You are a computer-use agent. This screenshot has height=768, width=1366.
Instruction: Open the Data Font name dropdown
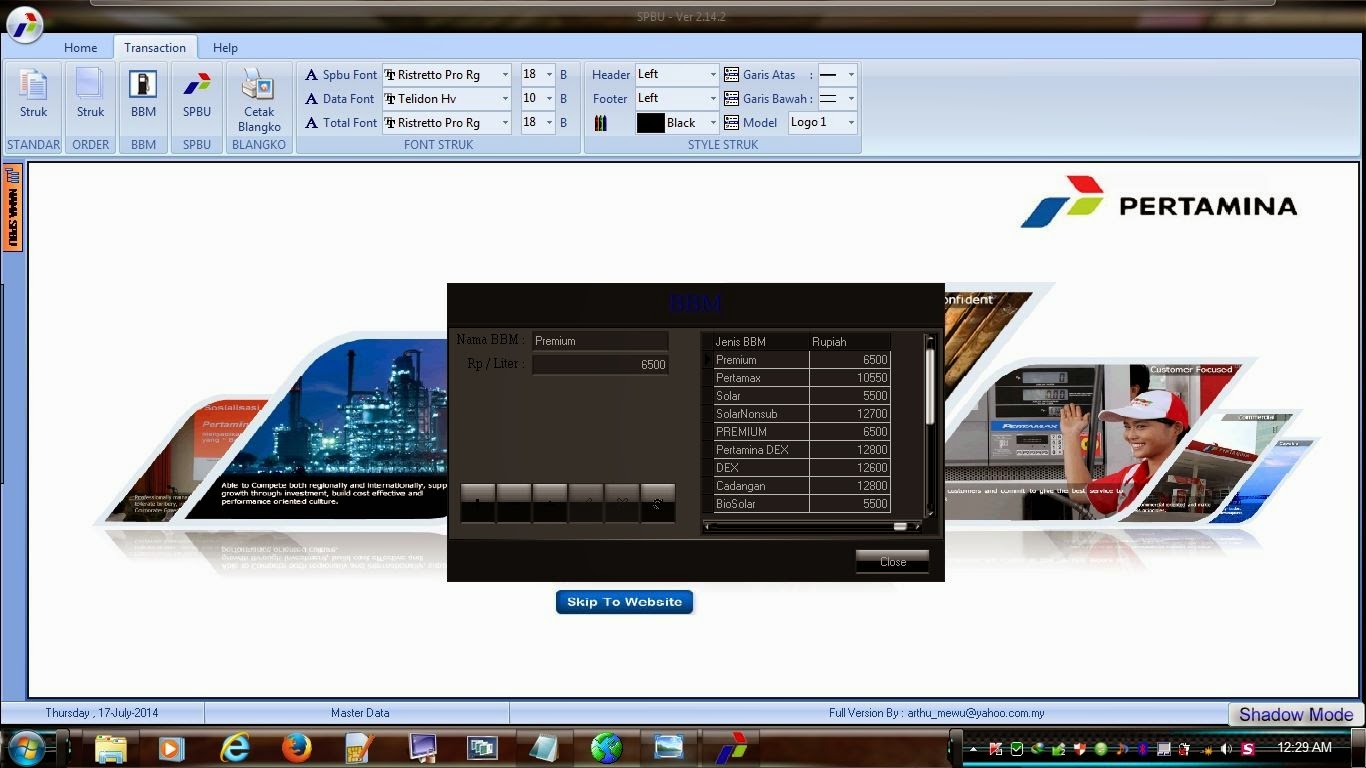[505, 99]
